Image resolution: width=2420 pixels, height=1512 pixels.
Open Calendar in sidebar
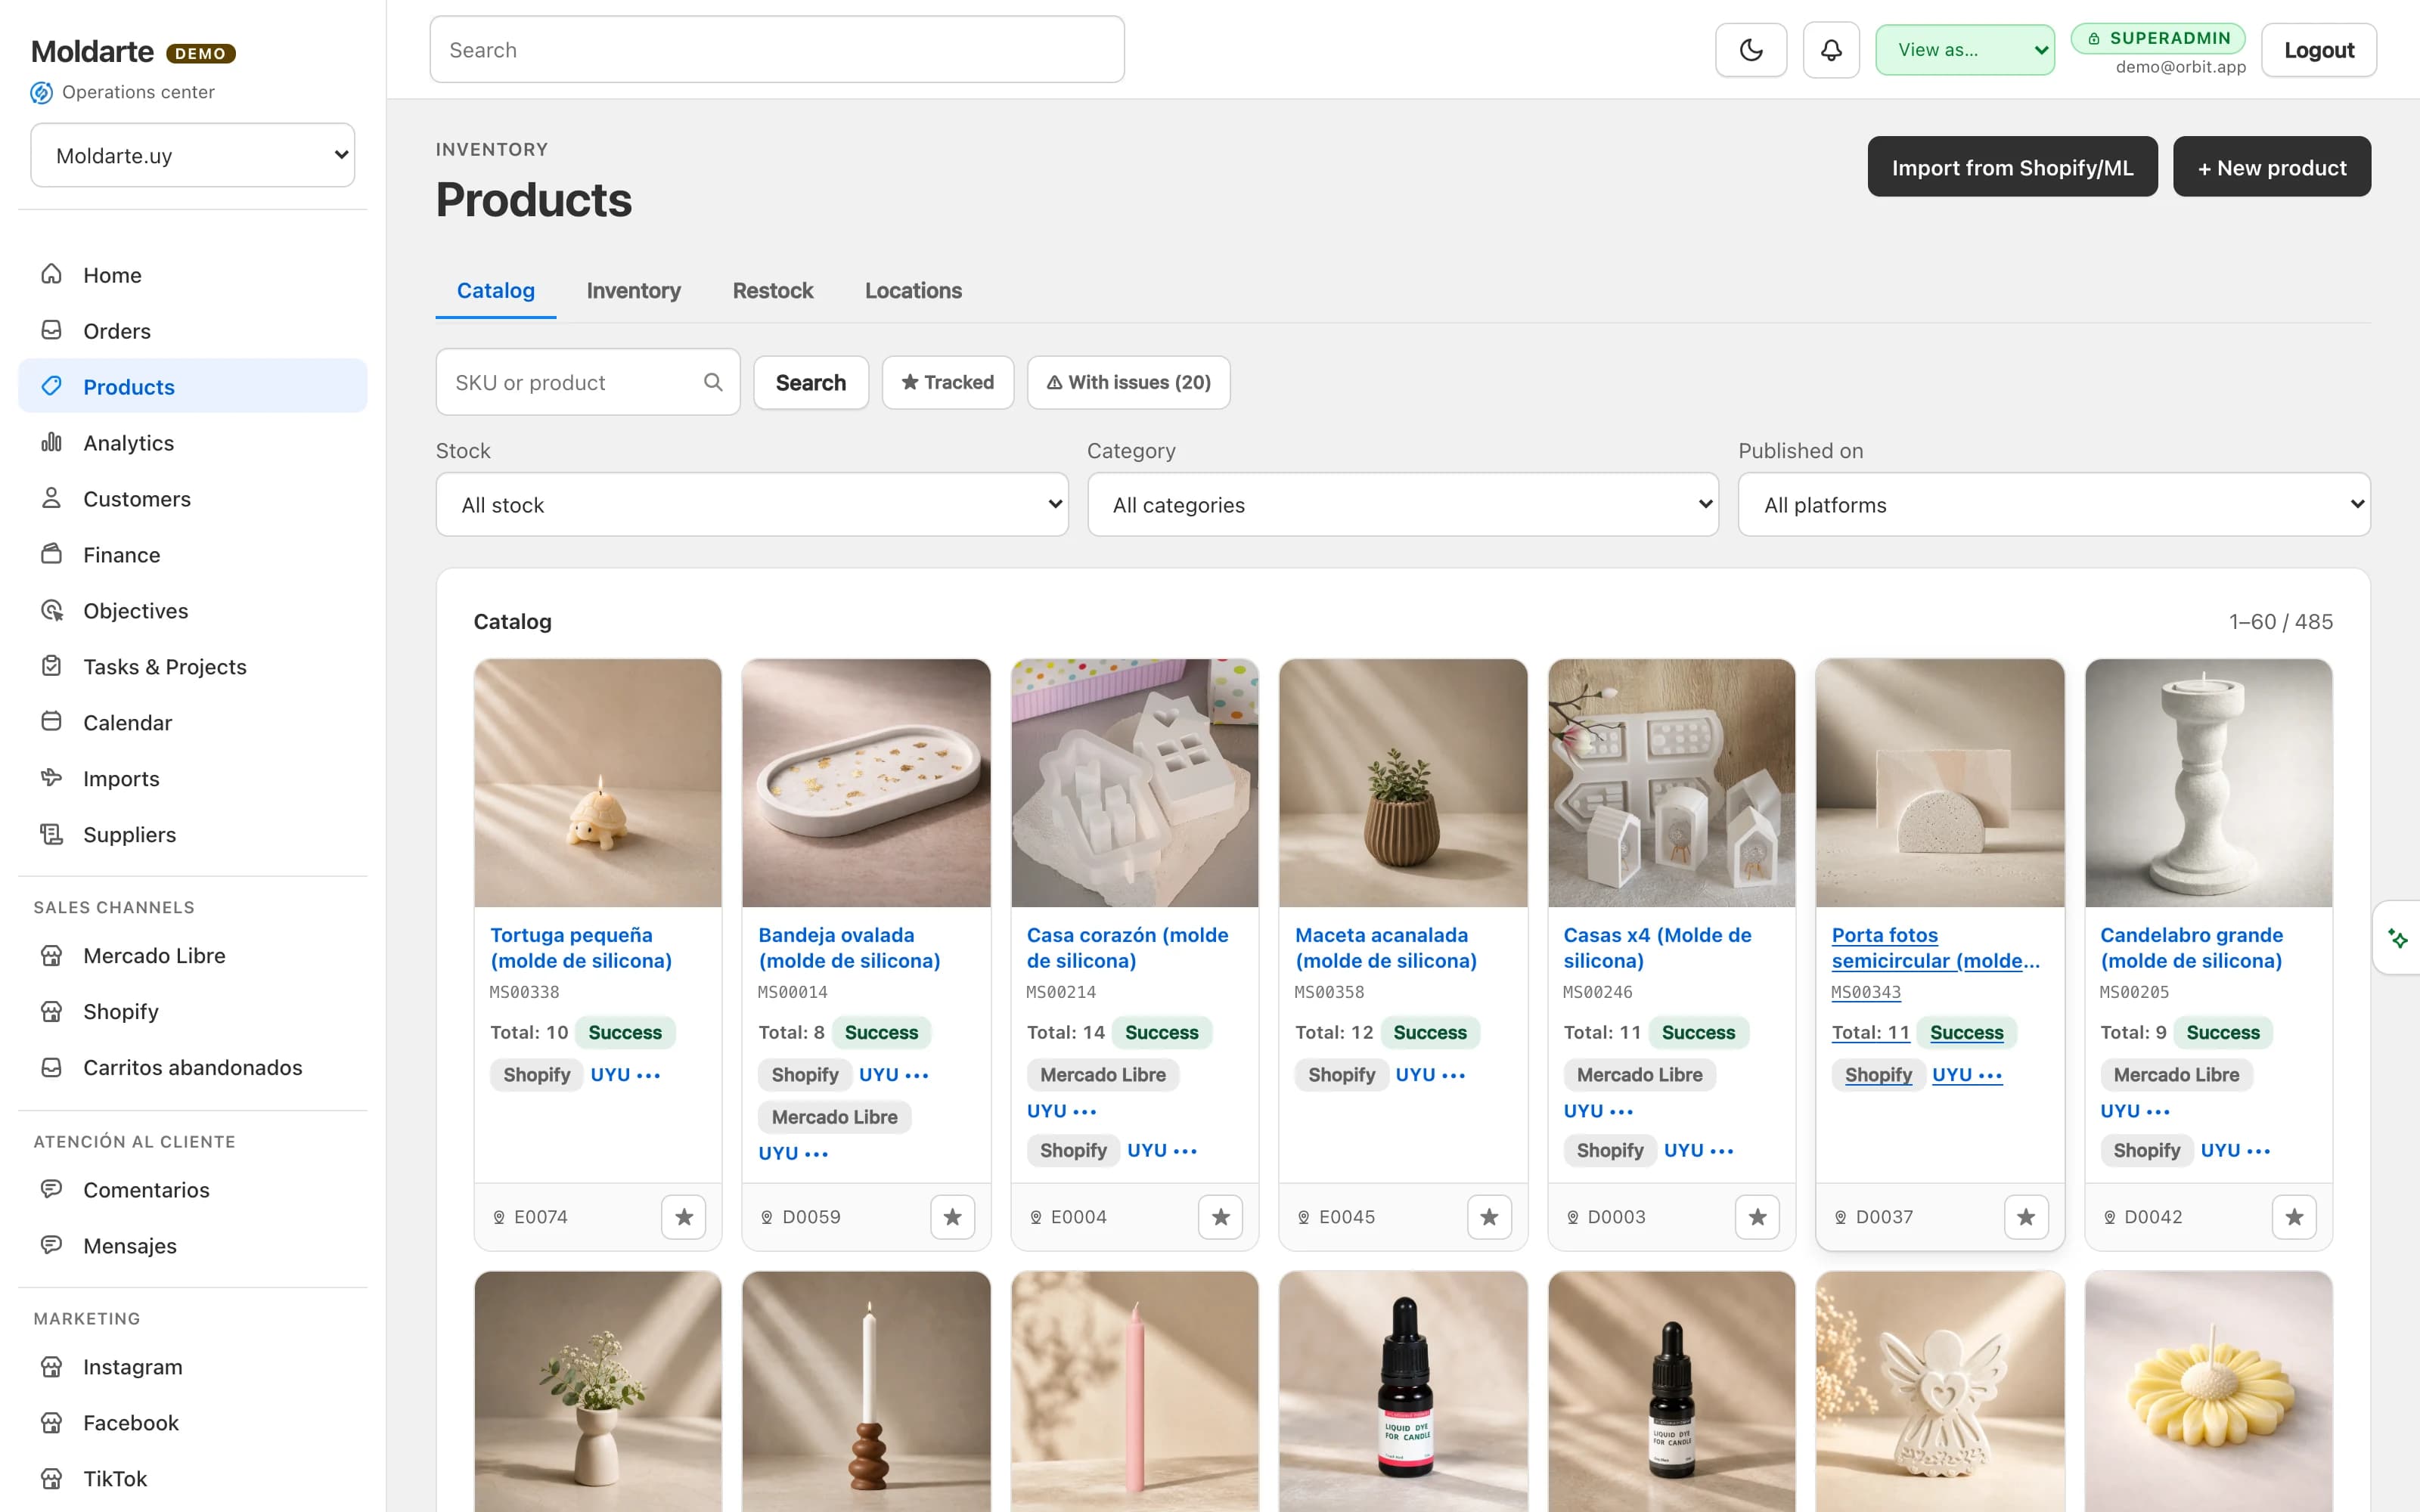click(x=192, y=722)
